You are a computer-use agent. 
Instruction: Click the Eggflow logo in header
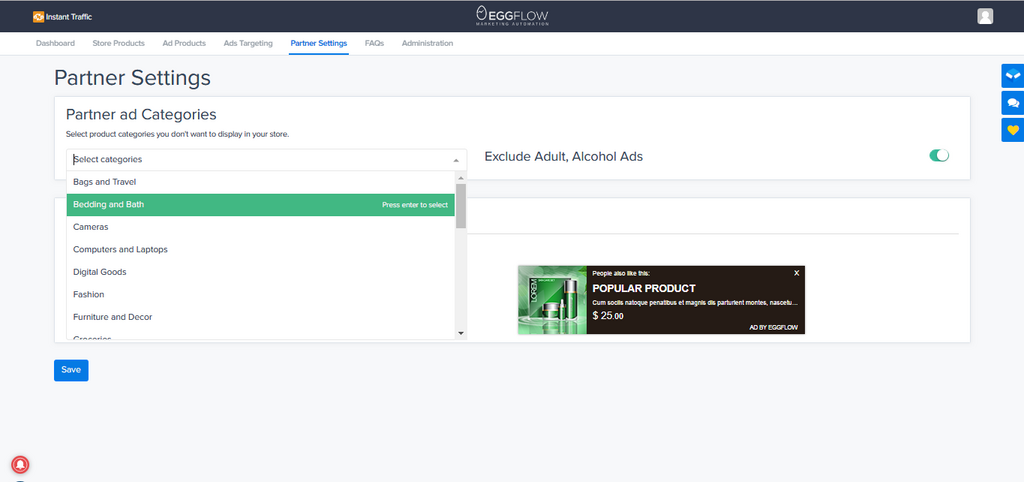click(x=512, y=16)
